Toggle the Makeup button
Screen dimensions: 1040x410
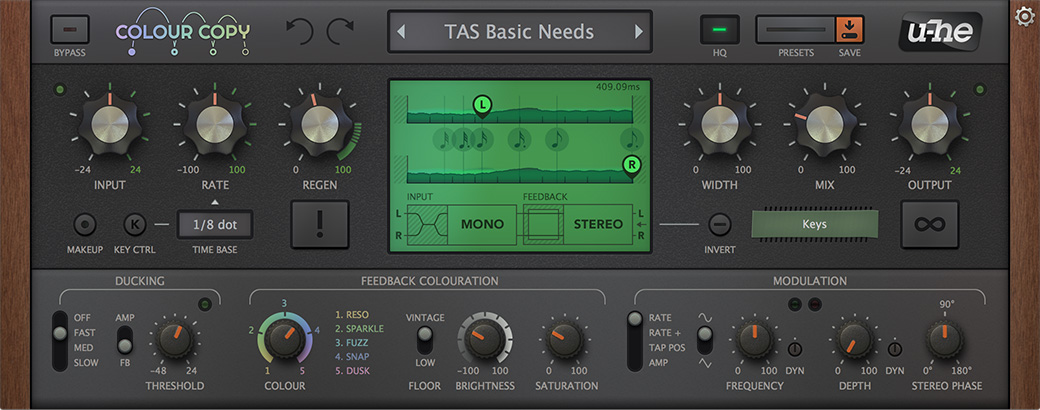(x=85, y=225)
